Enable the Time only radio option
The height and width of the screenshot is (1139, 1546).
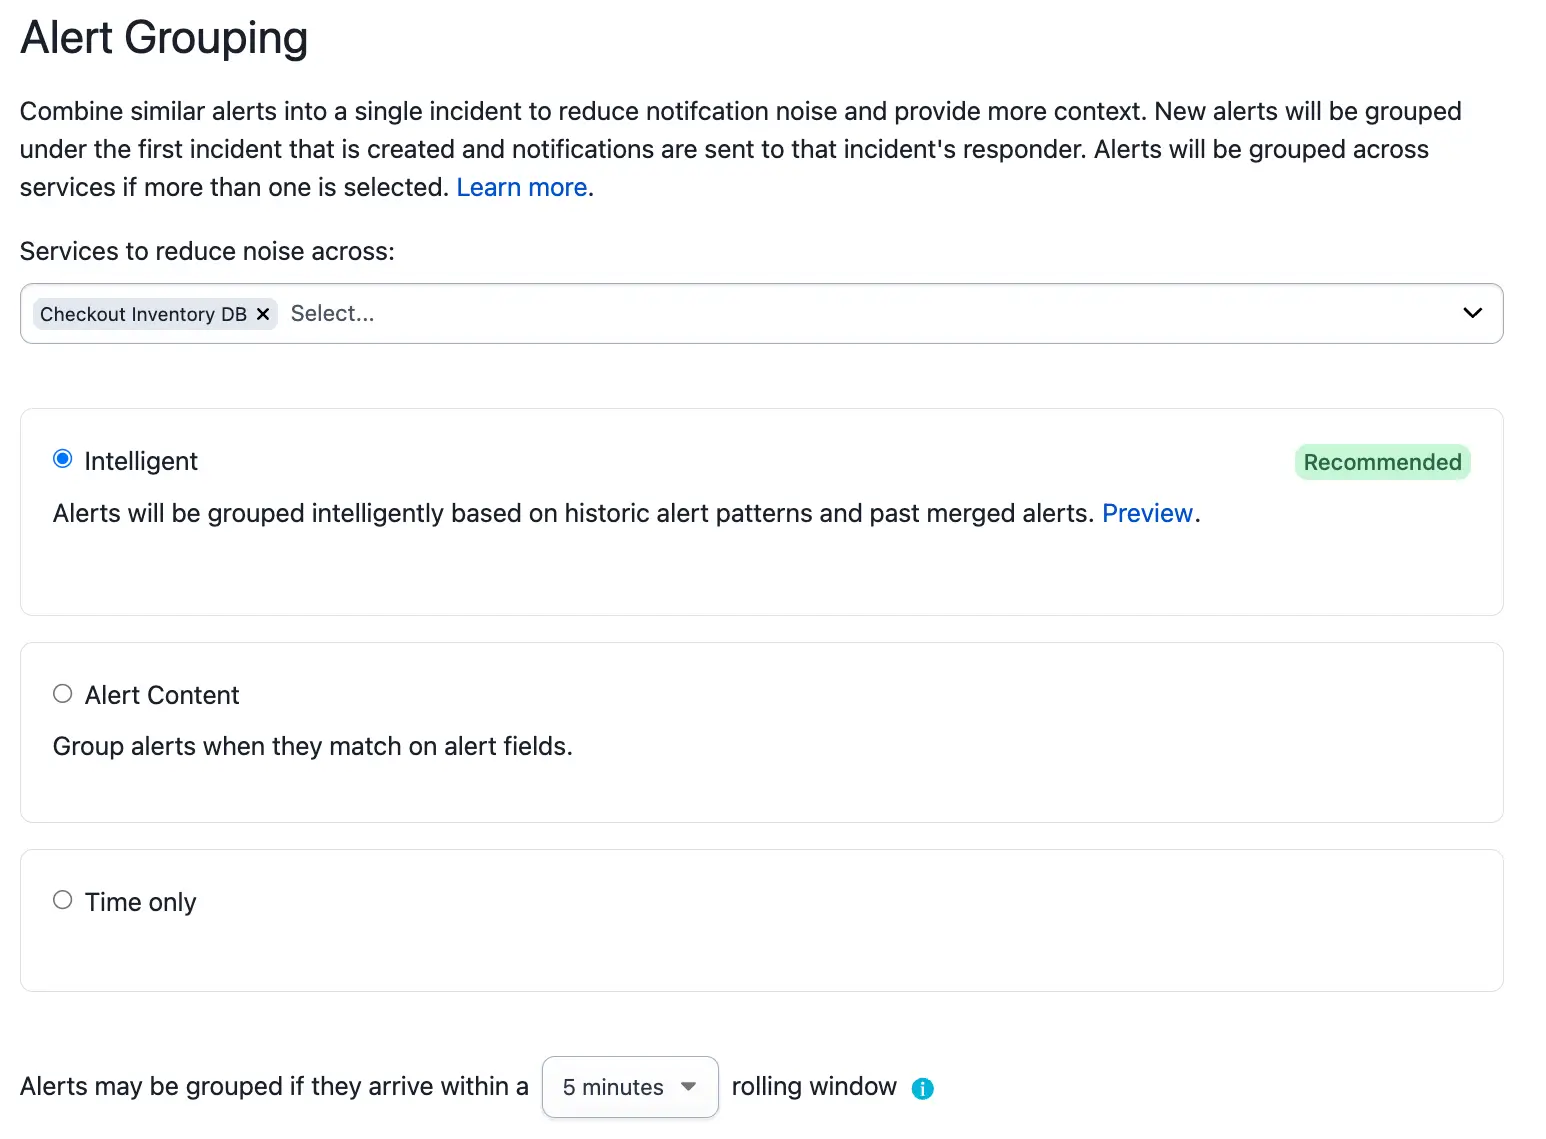63,900
